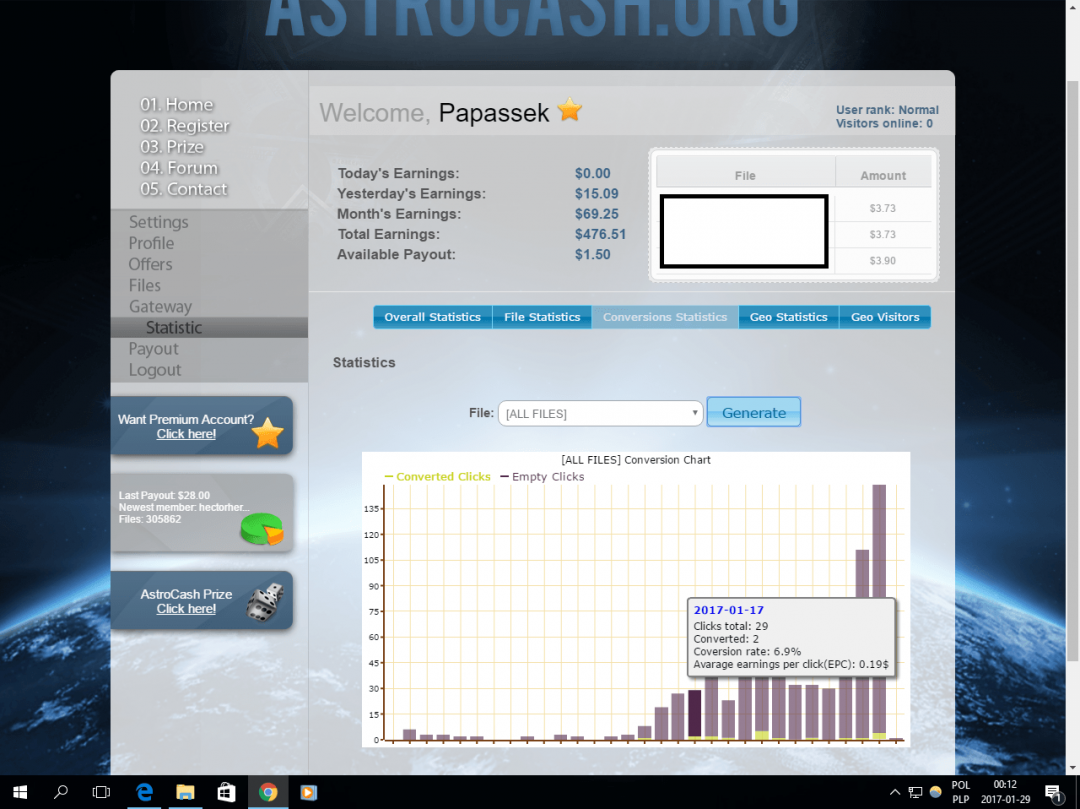Switch to the Geo Statistics tab
The height and width of the screenshot is (809, 1080).
tap(788, 317)
